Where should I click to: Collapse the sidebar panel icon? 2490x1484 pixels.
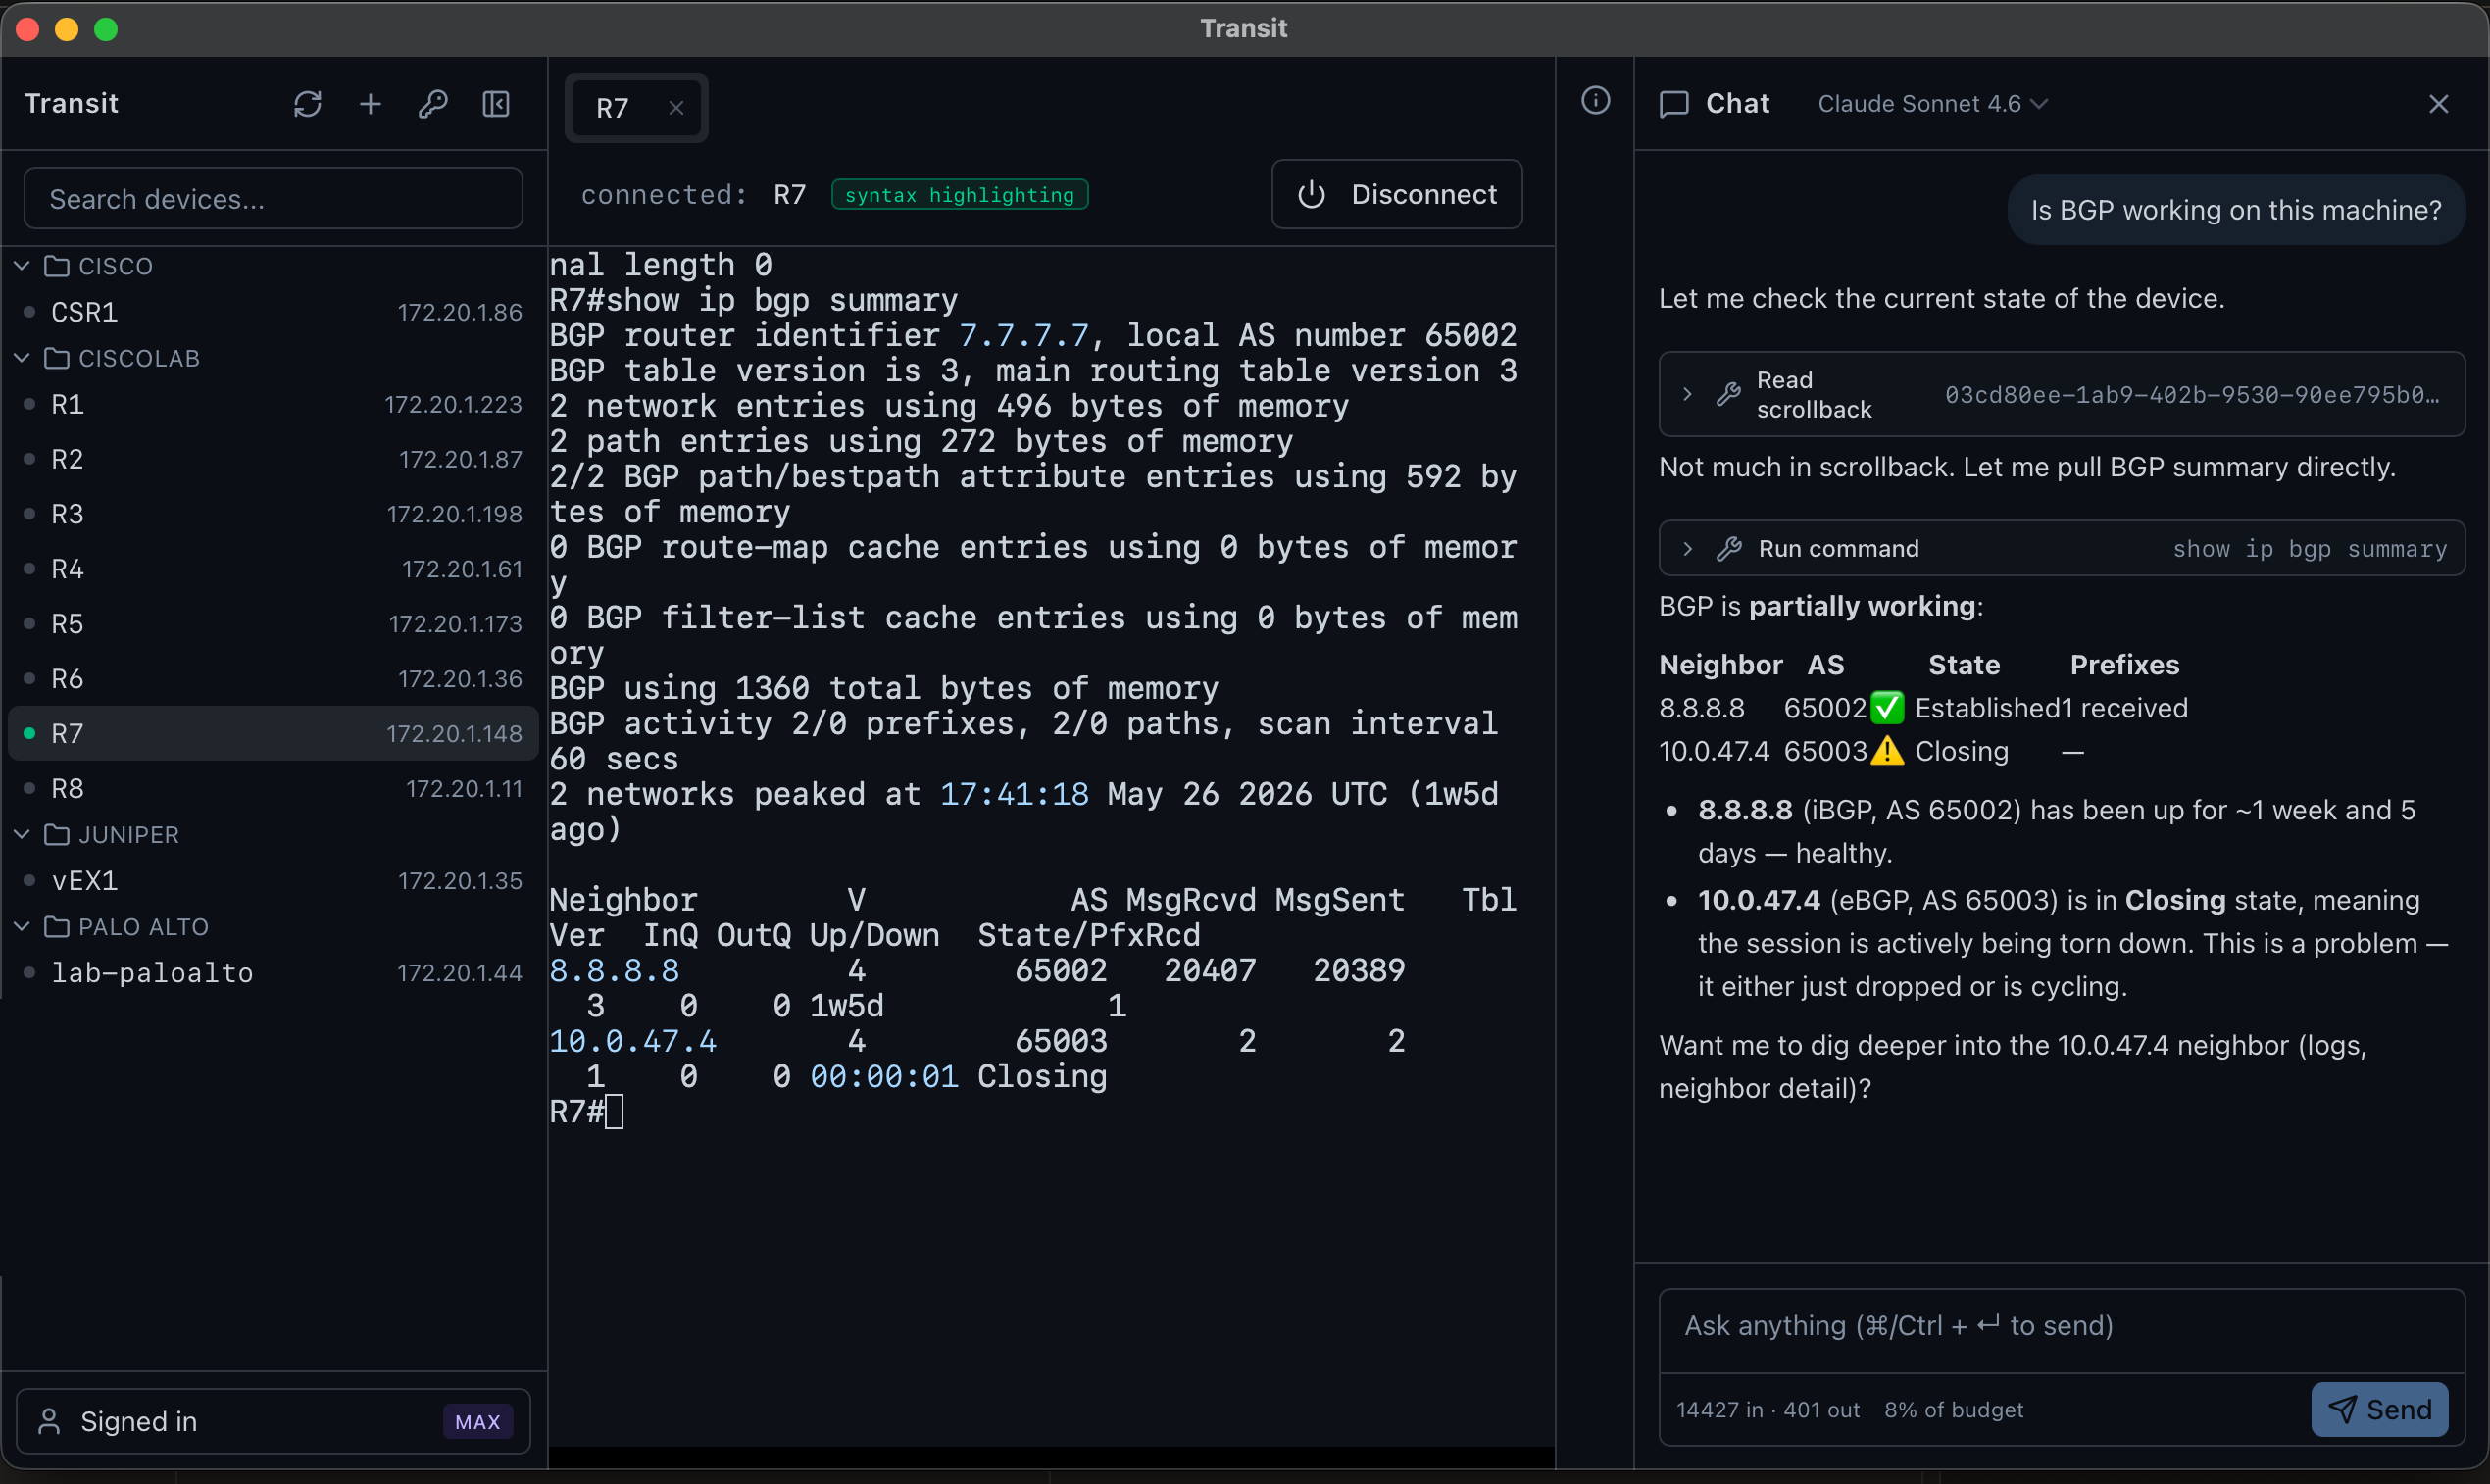click(x=496, y=104)
